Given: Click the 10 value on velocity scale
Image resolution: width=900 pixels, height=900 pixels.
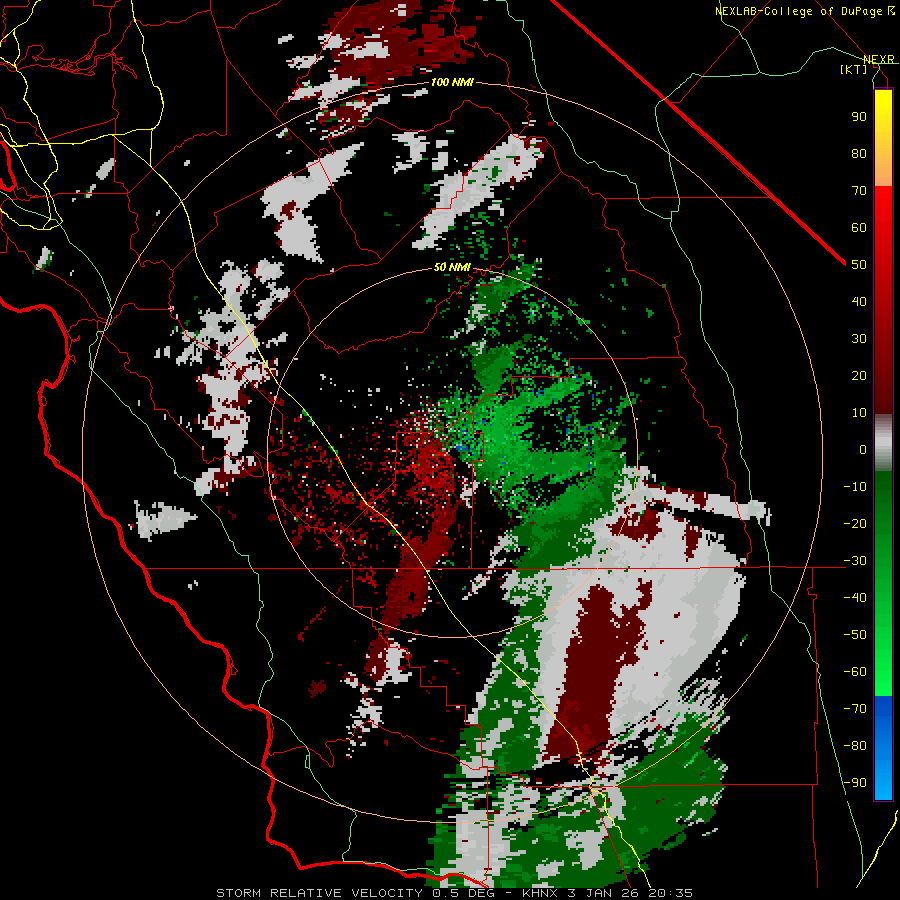Looking at the screenshot, I should [x=859, y=413].
